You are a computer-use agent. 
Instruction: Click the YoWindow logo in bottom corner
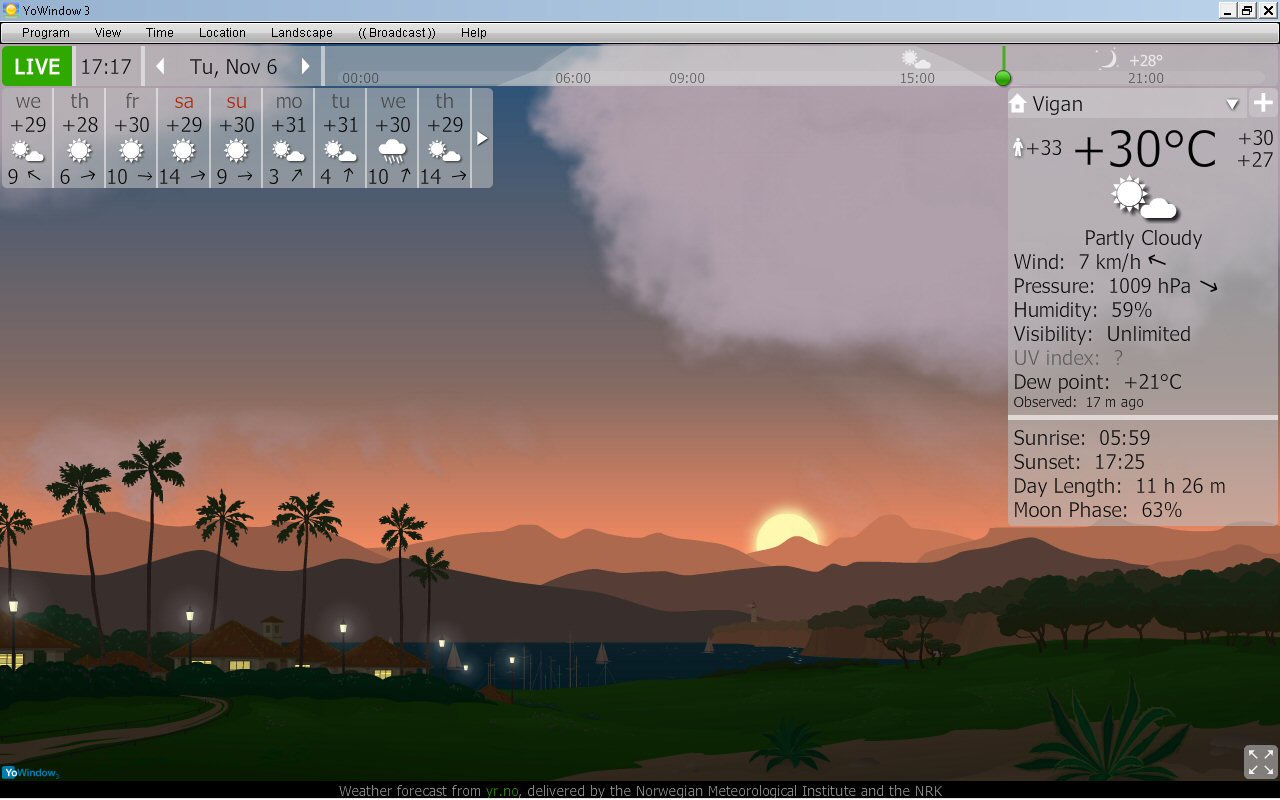[30, 772]
